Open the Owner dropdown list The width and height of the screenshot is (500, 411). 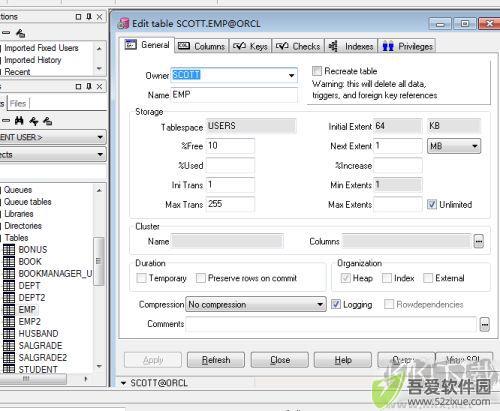point(291,76)
